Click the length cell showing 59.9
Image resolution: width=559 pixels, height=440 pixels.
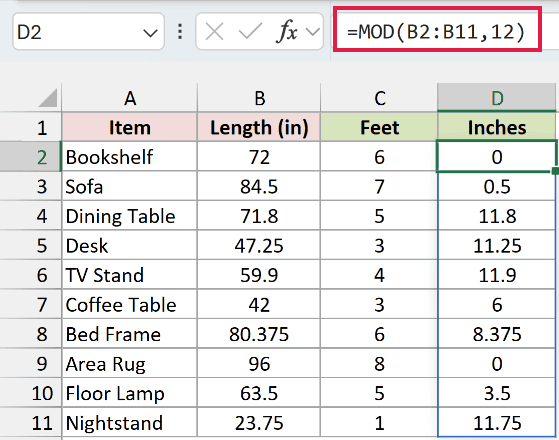pyautogui.click(x=259, y=275)
